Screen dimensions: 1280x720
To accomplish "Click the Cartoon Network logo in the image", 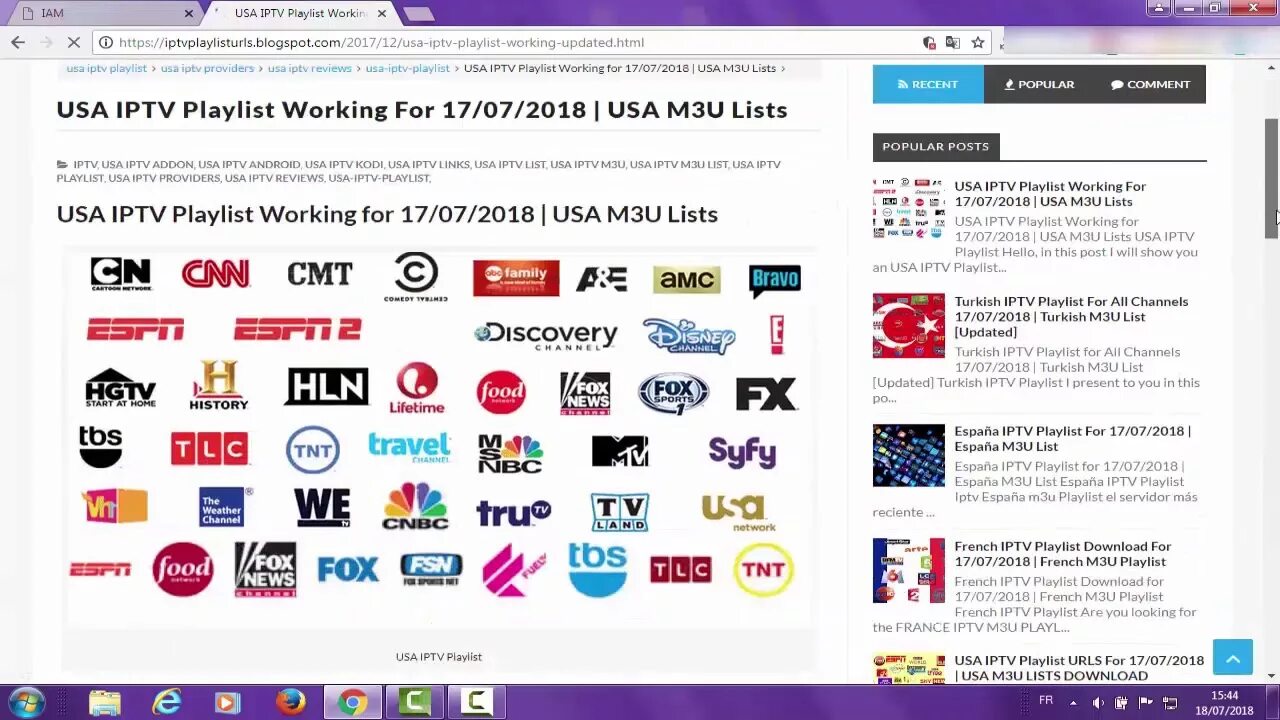I will 120,273.
